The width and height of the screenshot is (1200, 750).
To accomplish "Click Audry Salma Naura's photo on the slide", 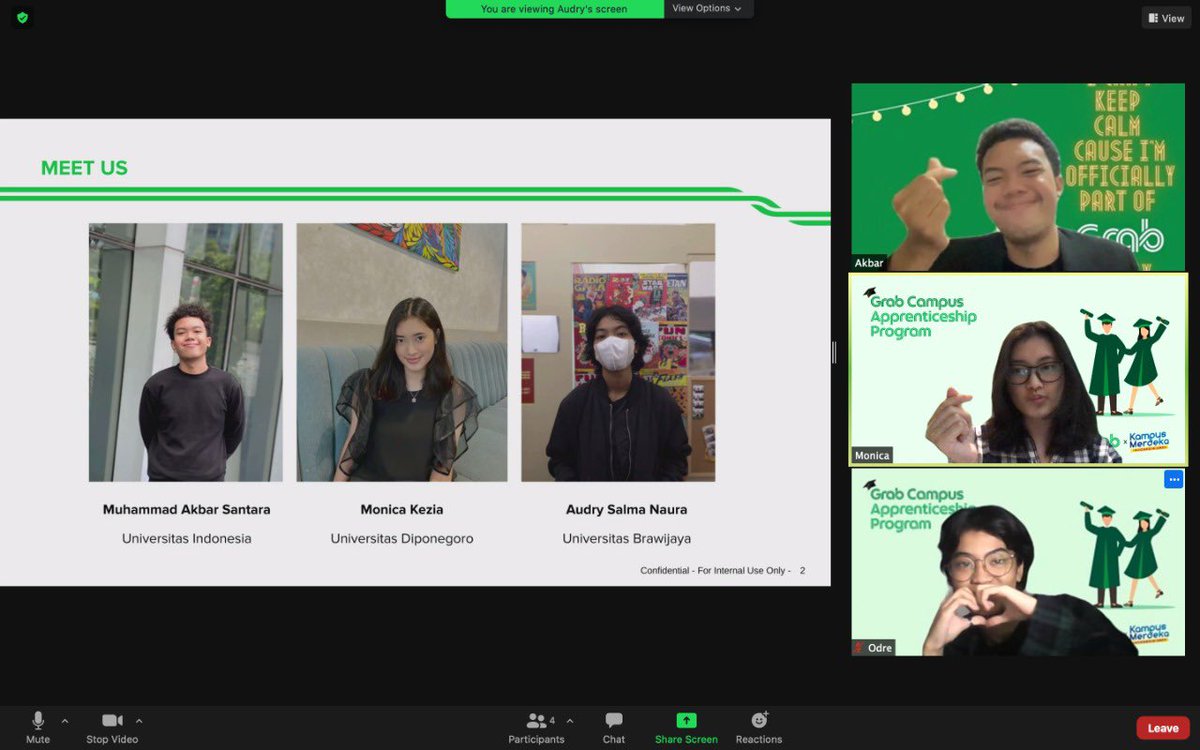I will click(618, 352).
